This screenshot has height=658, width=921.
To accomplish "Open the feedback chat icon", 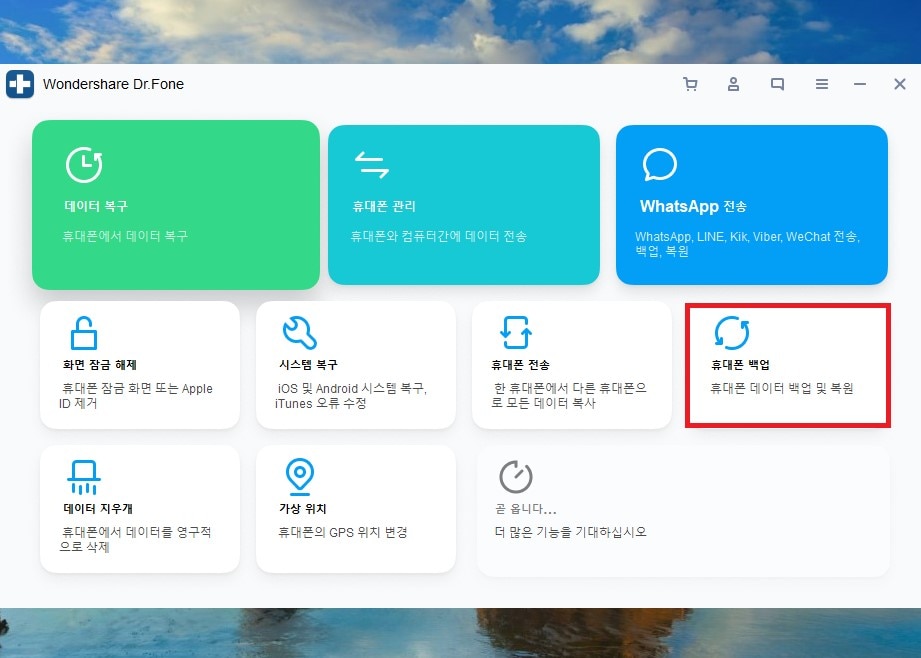I will pyautogui.click(x=777, y=84).
